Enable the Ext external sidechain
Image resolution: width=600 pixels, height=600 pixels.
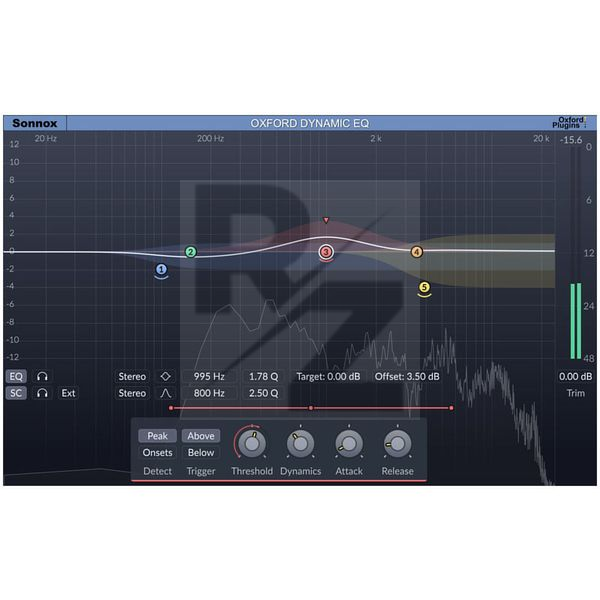(x=68, y=393)
